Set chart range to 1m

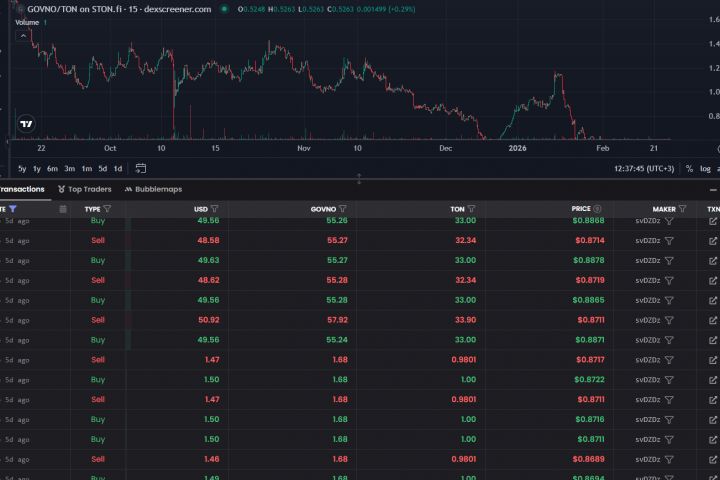(x=86, y=168)
